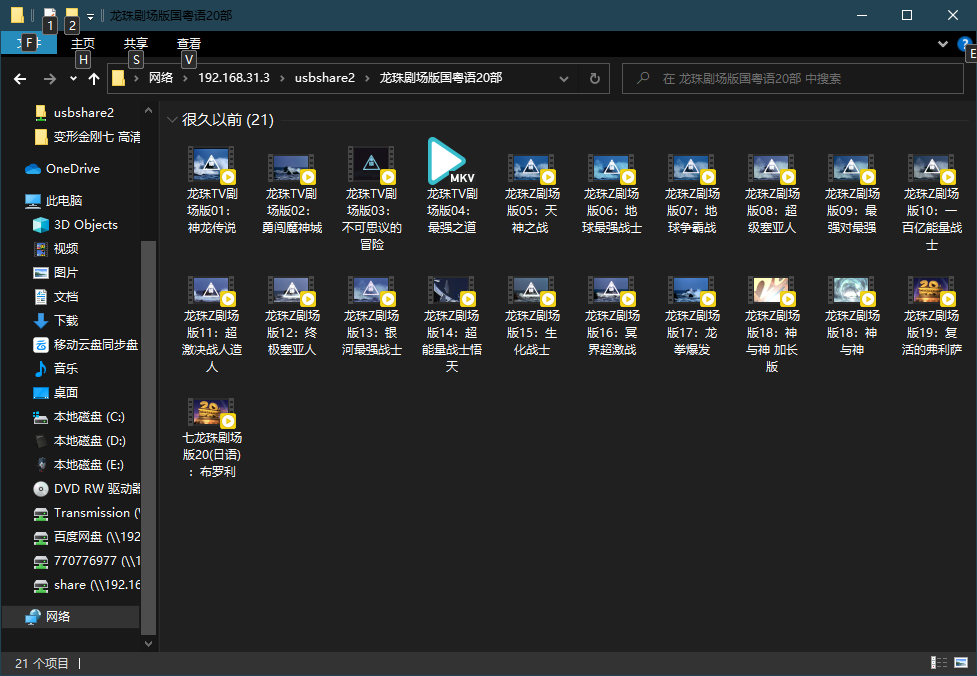Select 龙珠Z剧场版14：超能量战士悟天
This screenshot has height=676, width=977.
(452, 324)
